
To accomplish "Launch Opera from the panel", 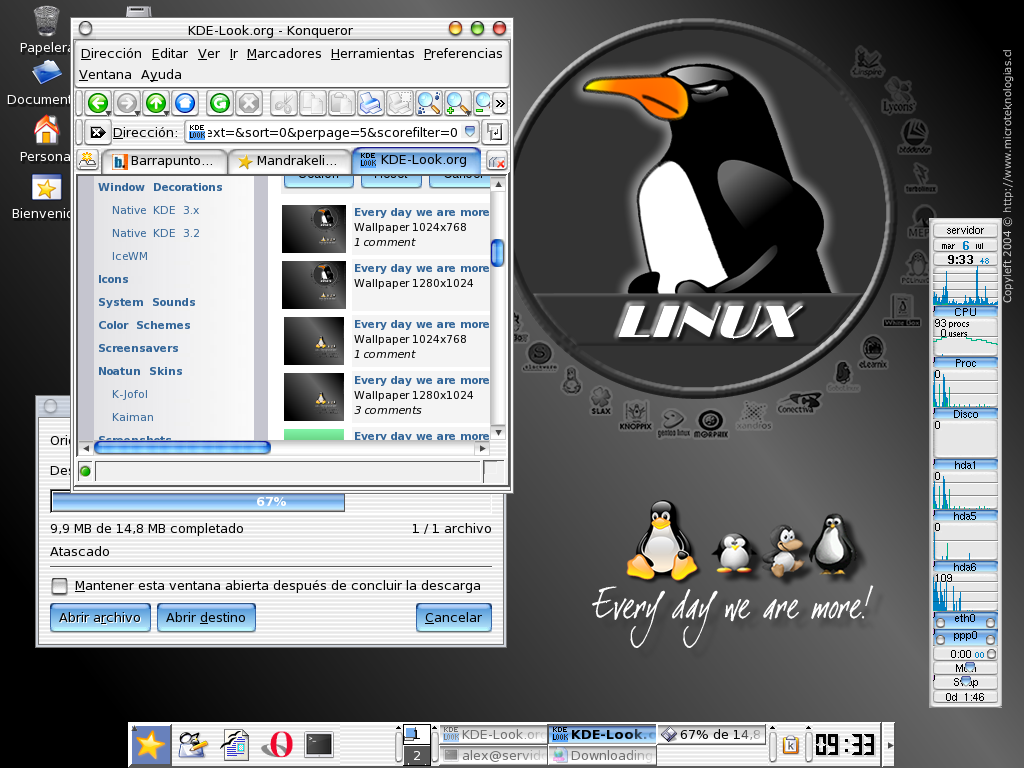I will 277,744.
